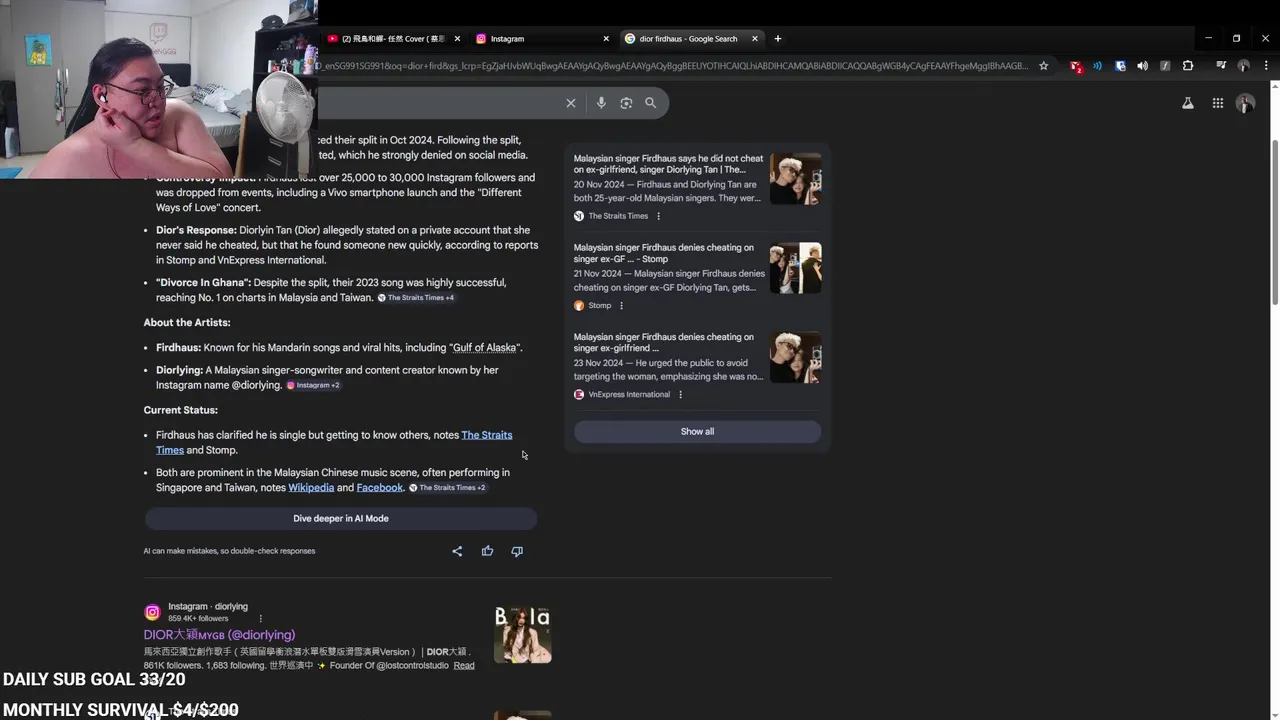Screen dimensions: 1280x720
Task: Open the blue shield extension icon
Action: point(1120,66)
